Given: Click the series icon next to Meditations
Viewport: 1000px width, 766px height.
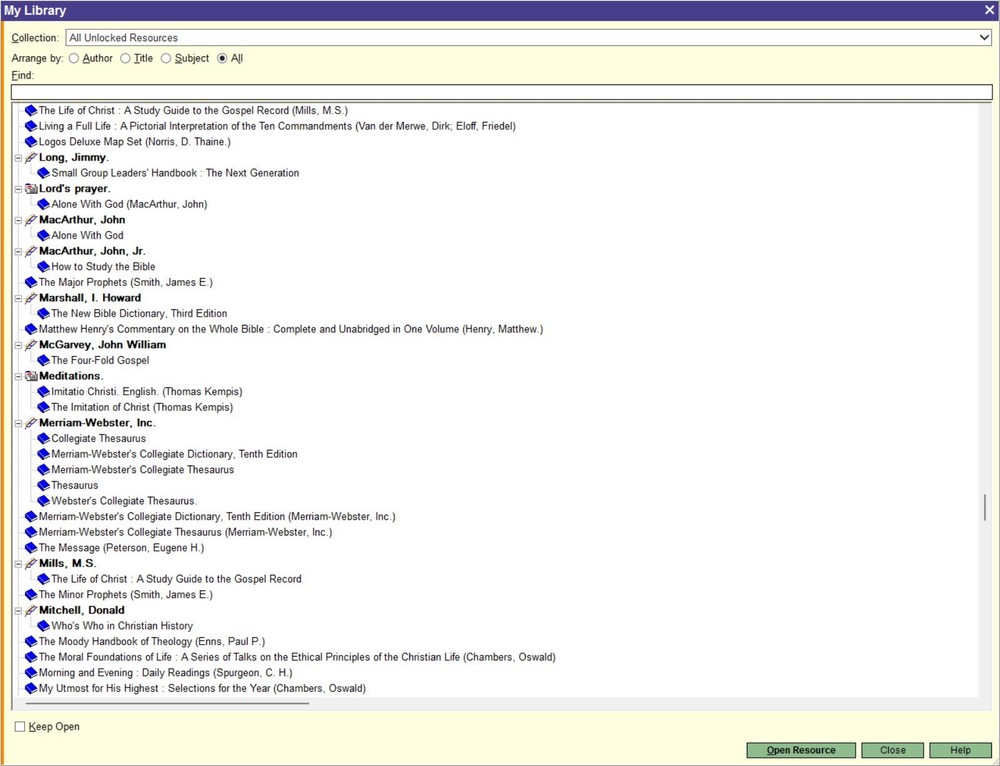Looking at the screenshot, I should [30, 375].
